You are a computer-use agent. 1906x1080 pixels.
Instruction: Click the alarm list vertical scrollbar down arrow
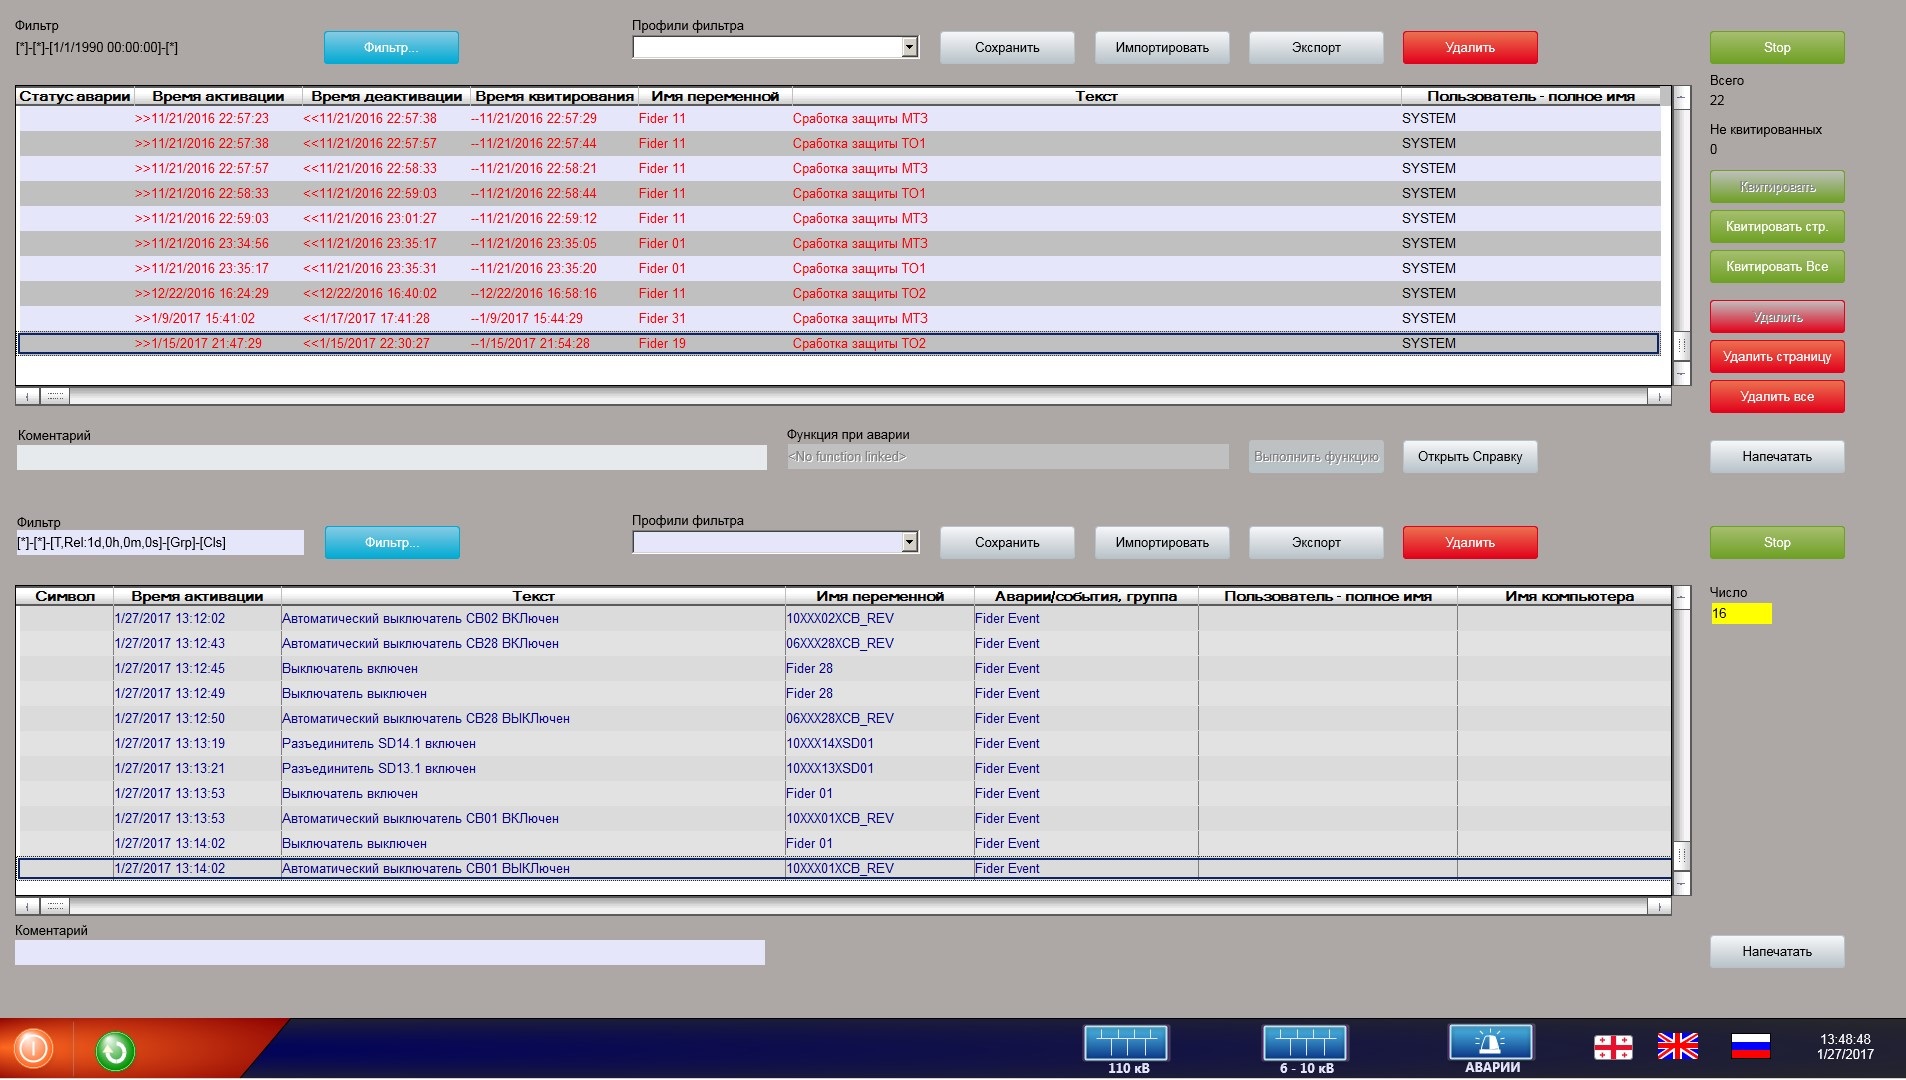tap(1682, 373)
